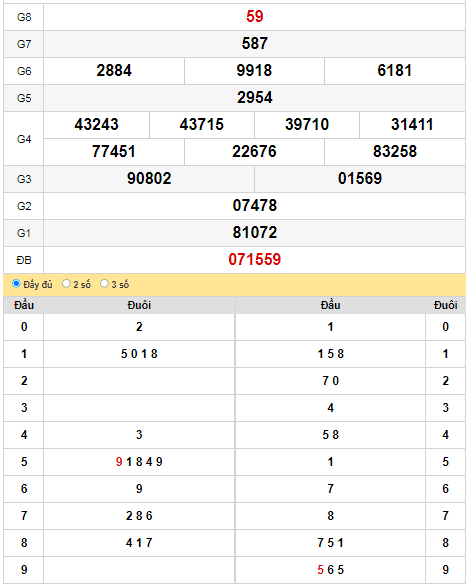Click the special prize number 071559
Image resolution: width=470 pixels, height=586 pixels.
click(x=254, y=259)
